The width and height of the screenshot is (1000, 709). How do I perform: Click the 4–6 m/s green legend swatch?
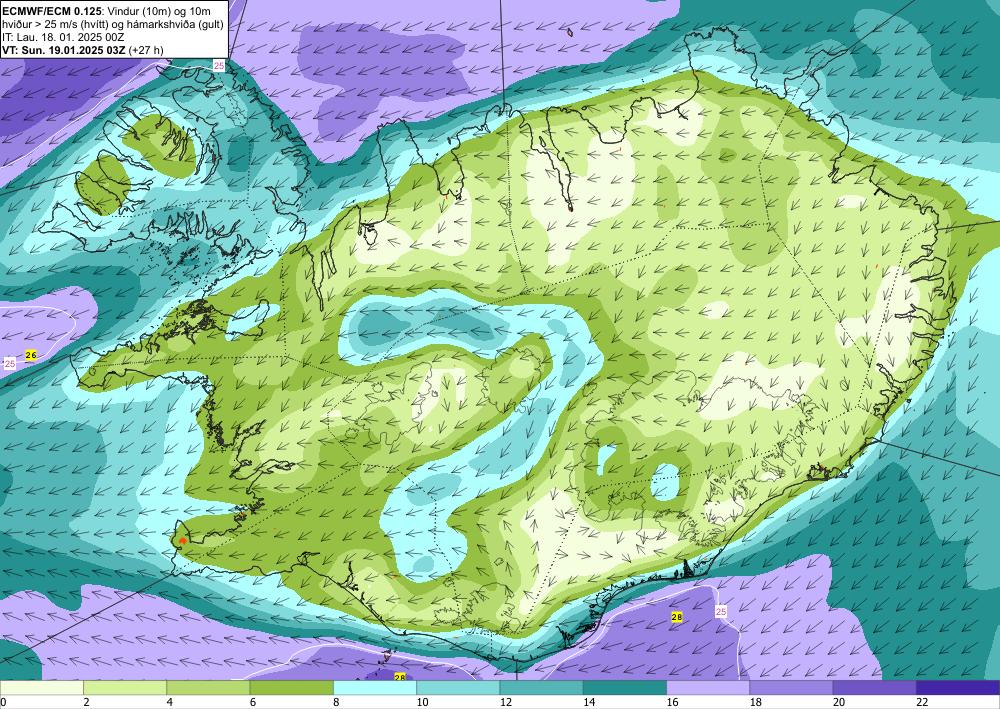208,688
